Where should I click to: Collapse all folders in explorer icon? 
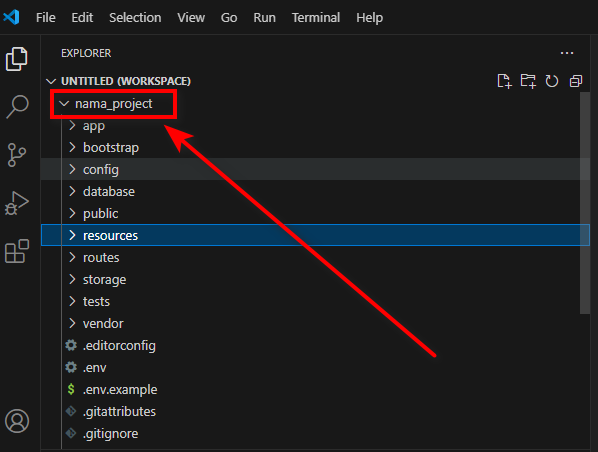[575, 81]
